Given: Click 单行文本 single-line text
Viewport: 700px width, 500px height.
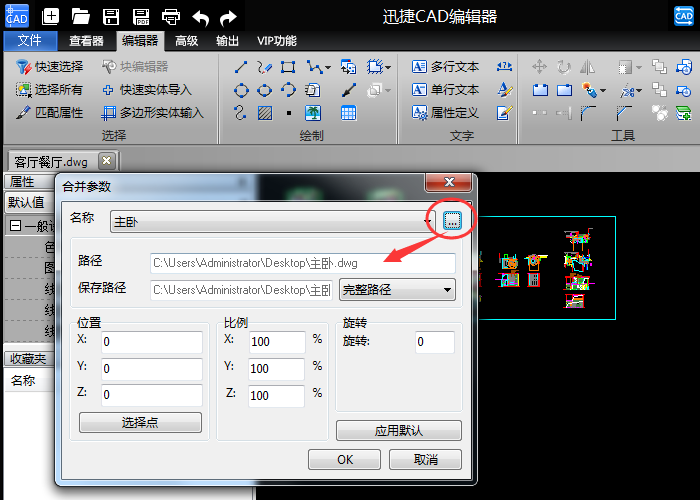Looking at the screenshot, I should pyautogui.click(x=446, y=90).
